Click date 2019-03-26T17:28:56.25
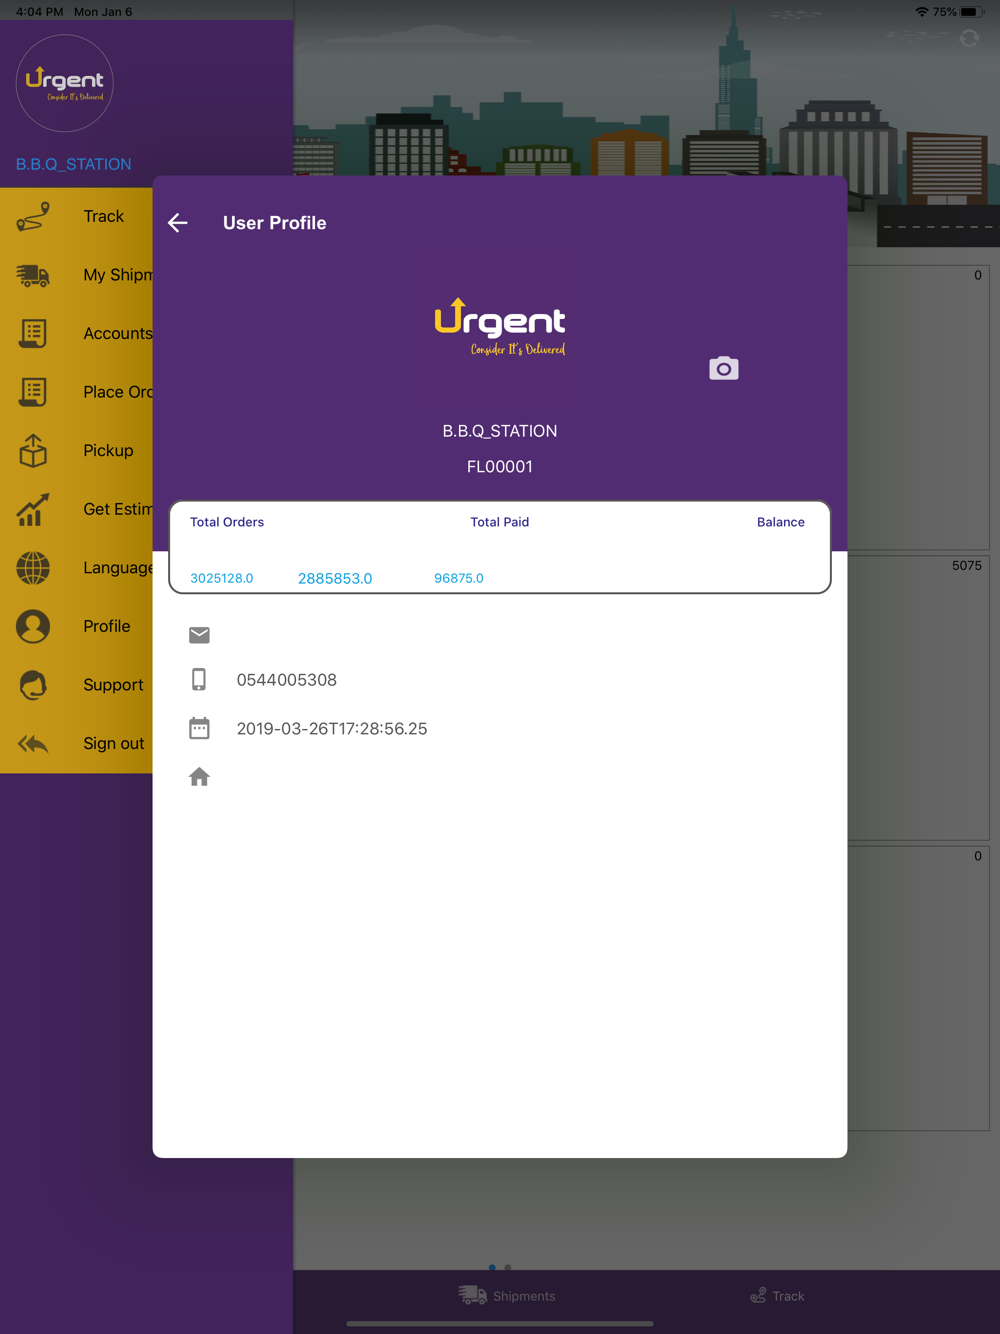Viewport: 1000px width, 1334px height. (332, 729)
